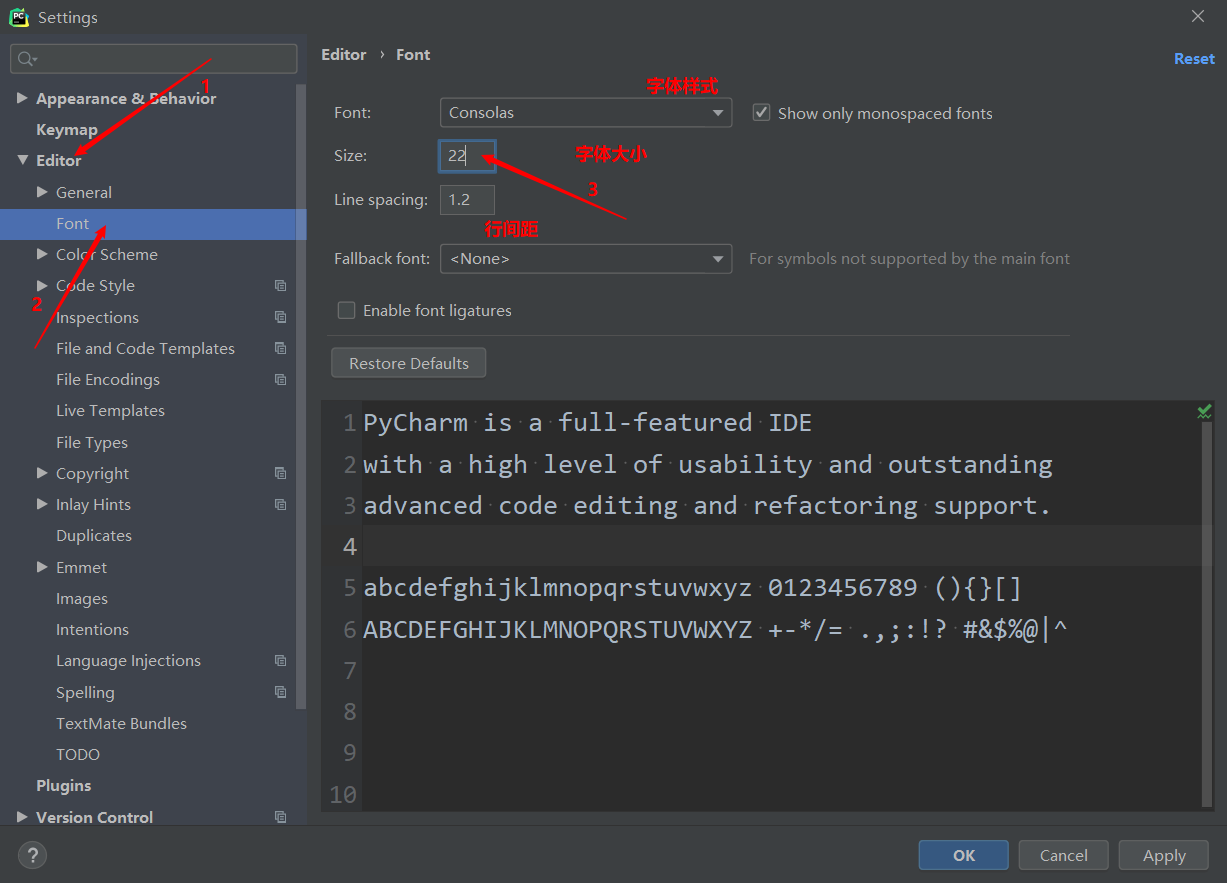The image size is (1227, 883).
Task: Click the lowercase alphabet line in preview
Action: coord(692,587)
